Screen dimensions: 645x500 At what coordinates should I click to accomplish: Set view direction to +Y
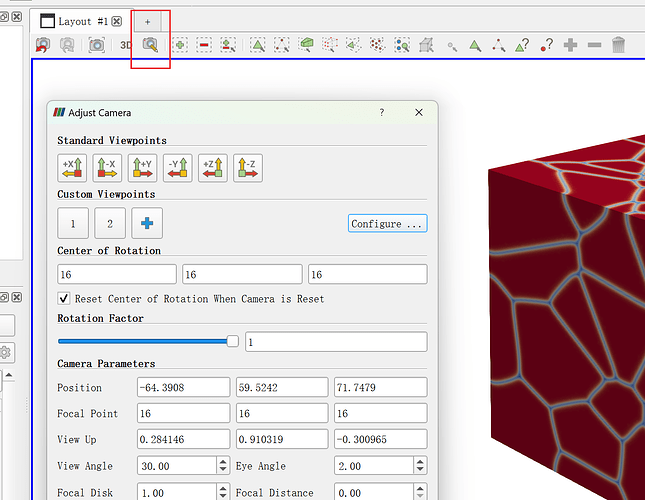(142, 168)
